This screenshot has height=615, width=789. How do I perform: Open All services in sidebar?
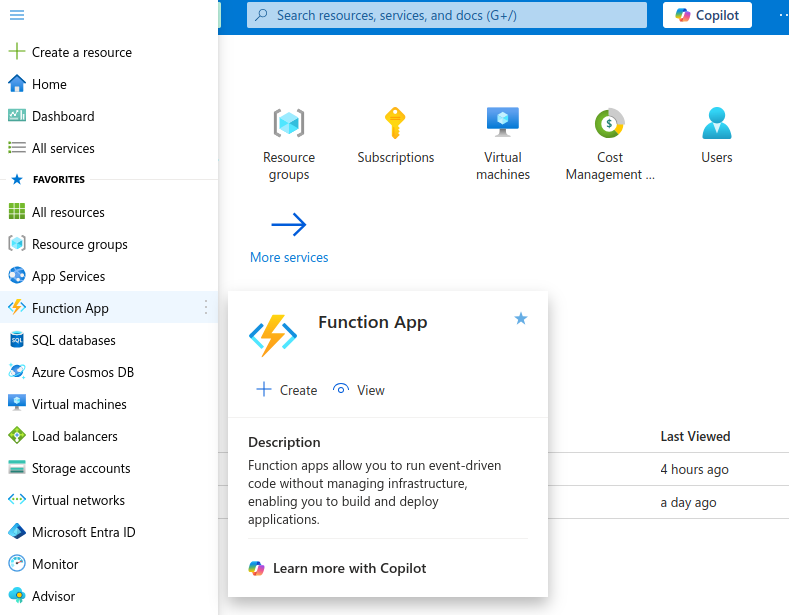(63, 148)
